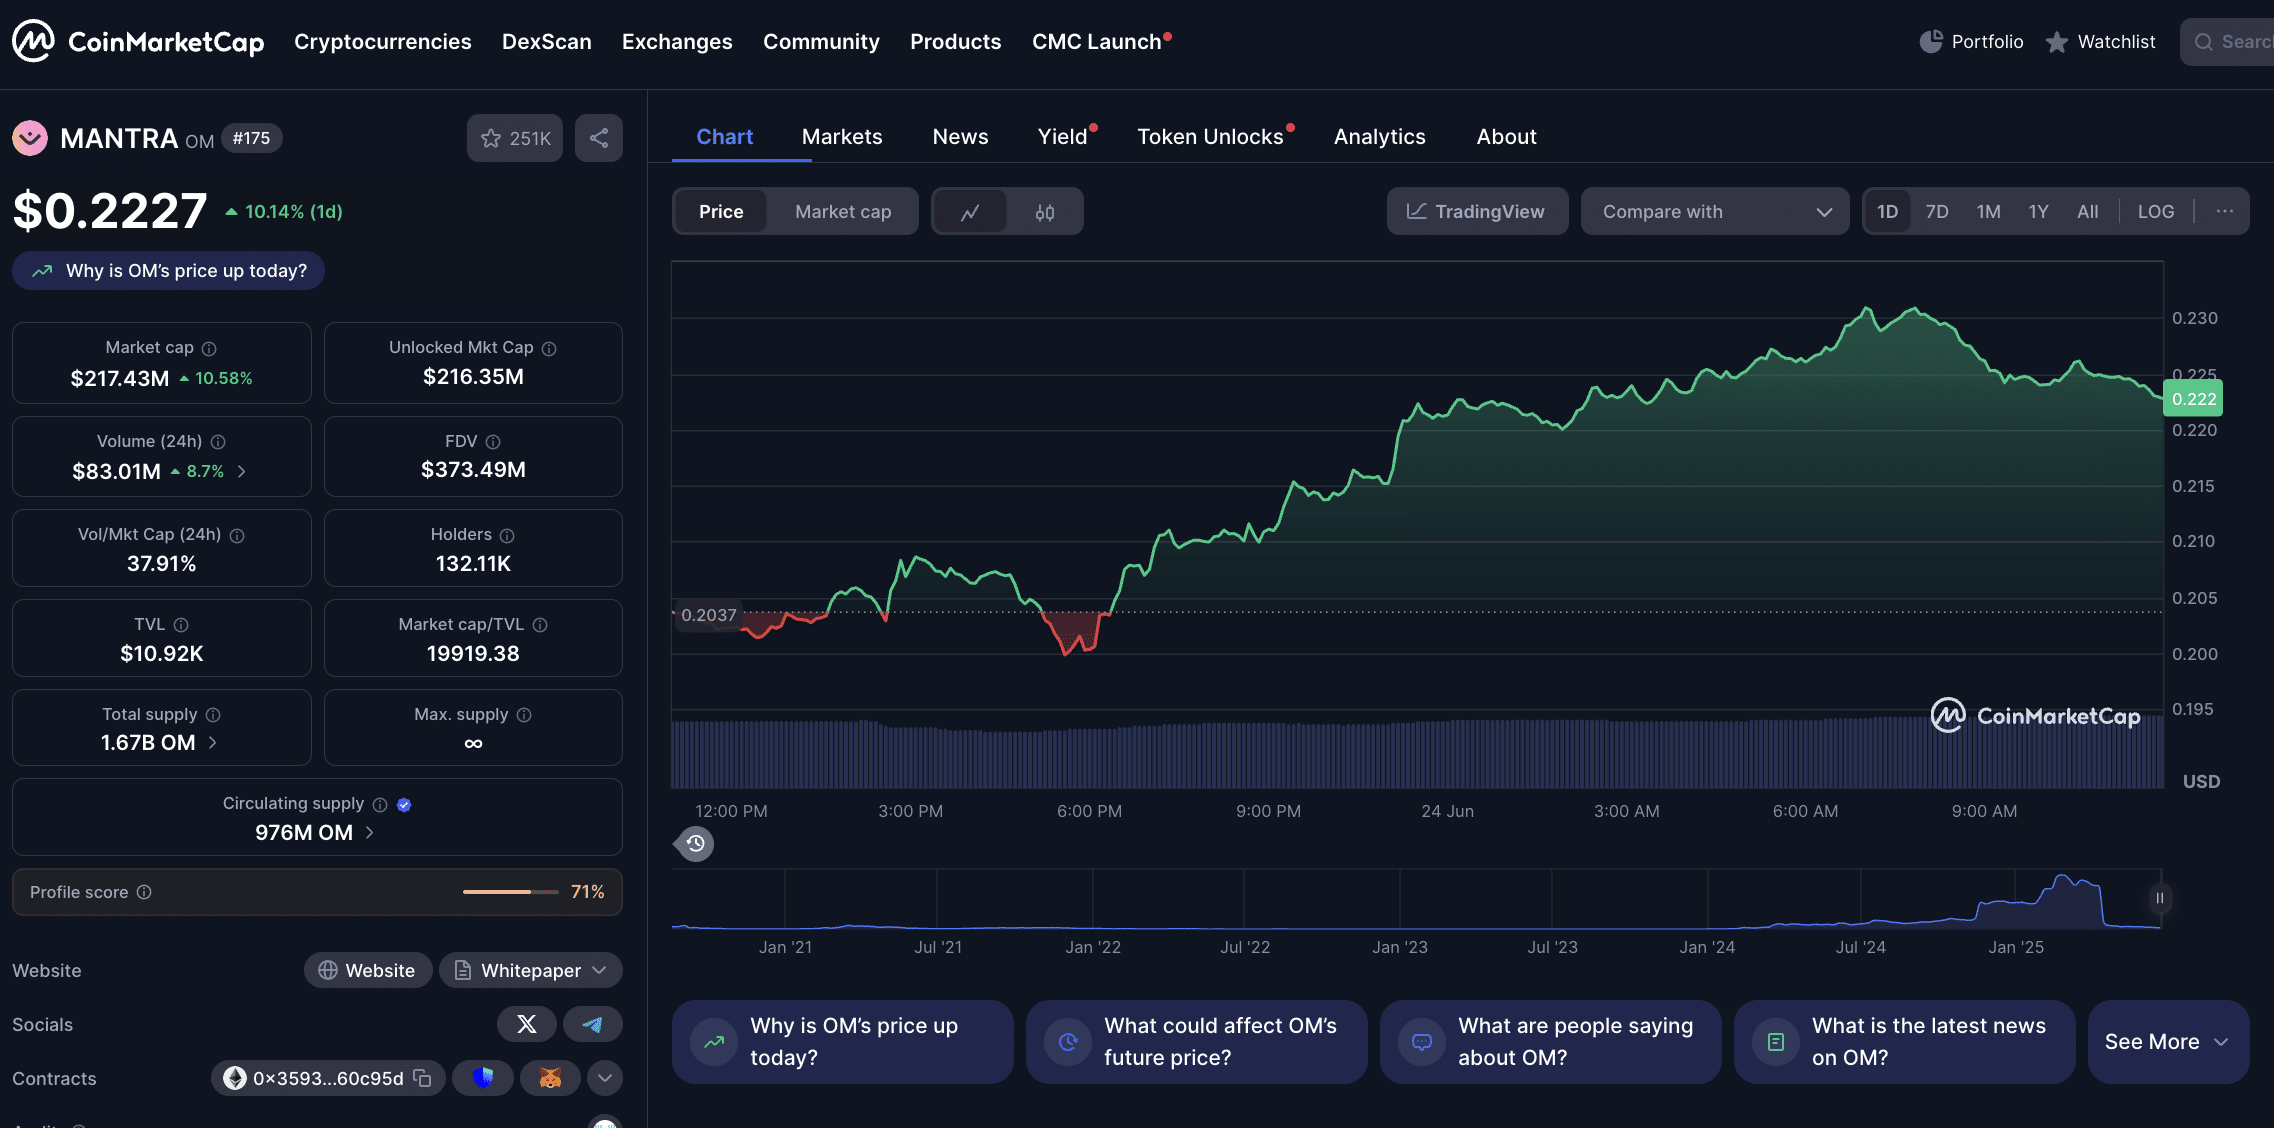Switch to the Token Unlocks tab
The image size is (2274, 1128).
(x=1213, y=137)
